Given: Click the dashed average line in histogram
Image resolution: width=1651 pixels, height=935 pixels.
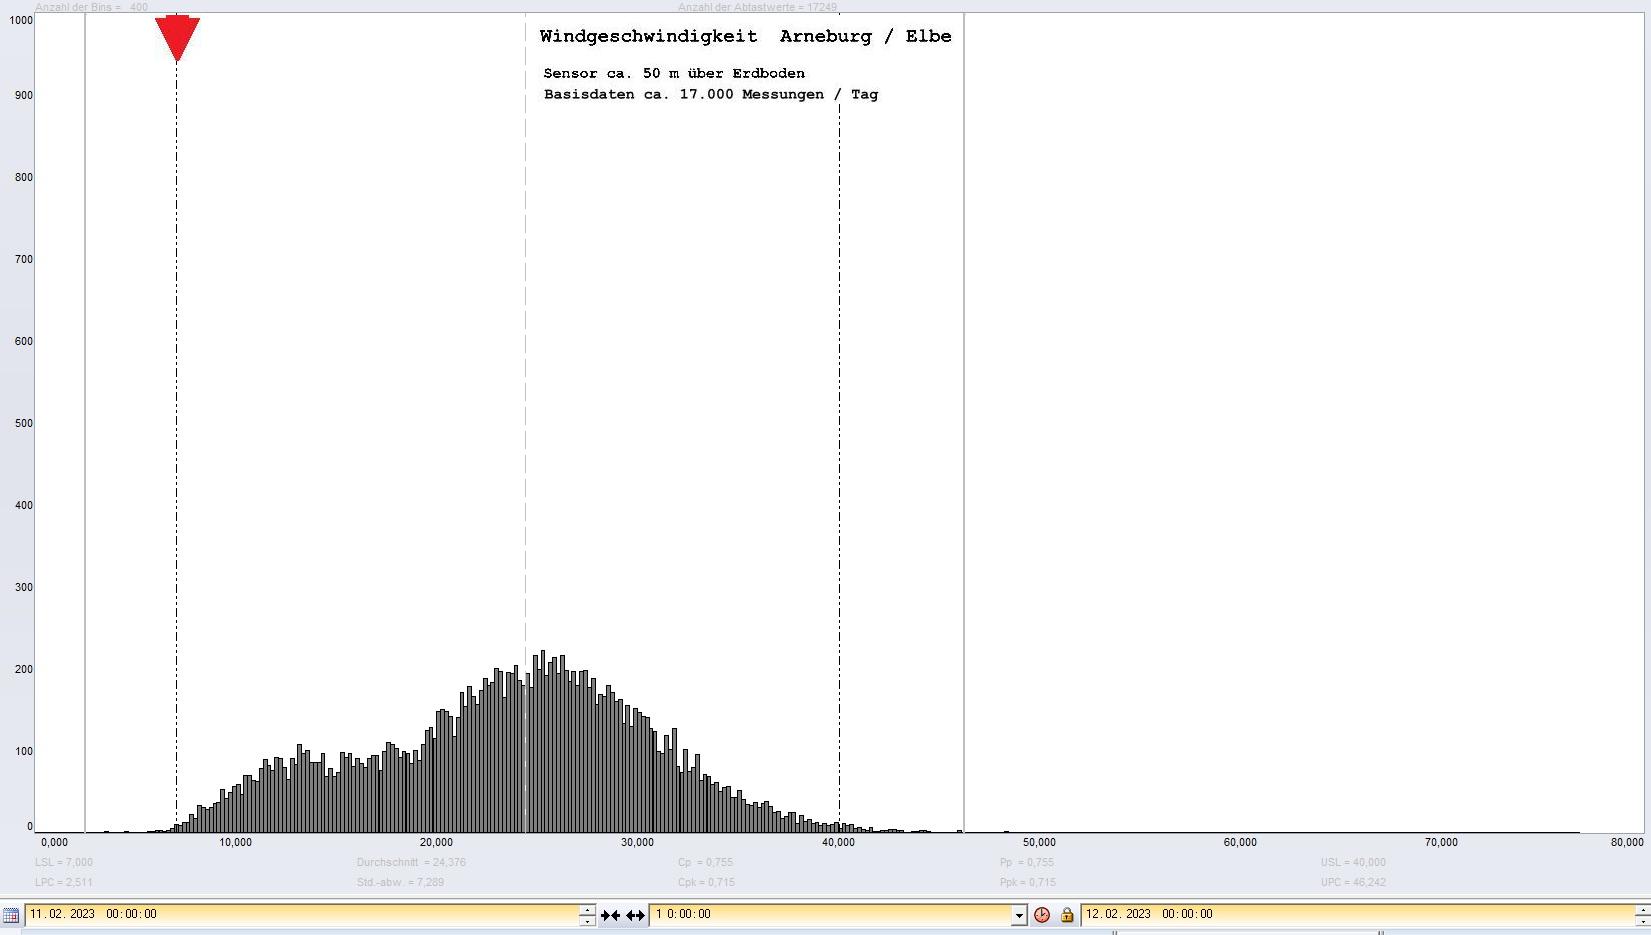Looking at the screenshot, I should pos(525,400).
